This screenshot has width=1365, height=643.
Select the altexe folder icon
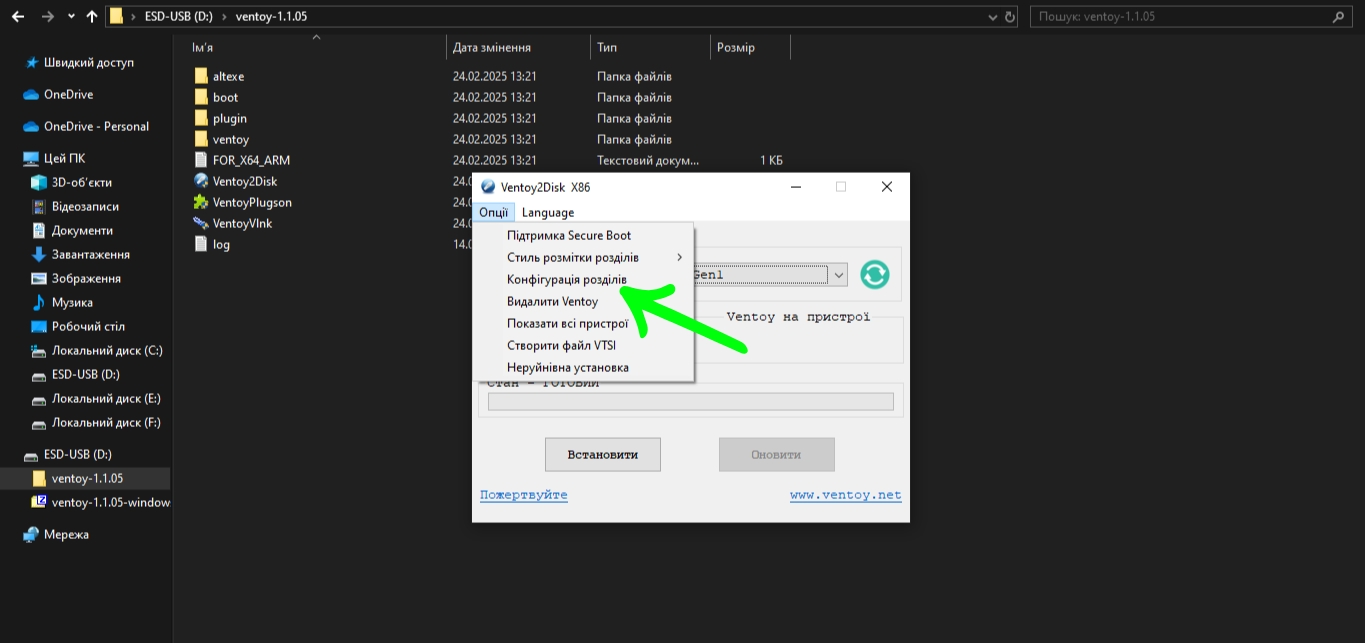click(x=201, y=76)
